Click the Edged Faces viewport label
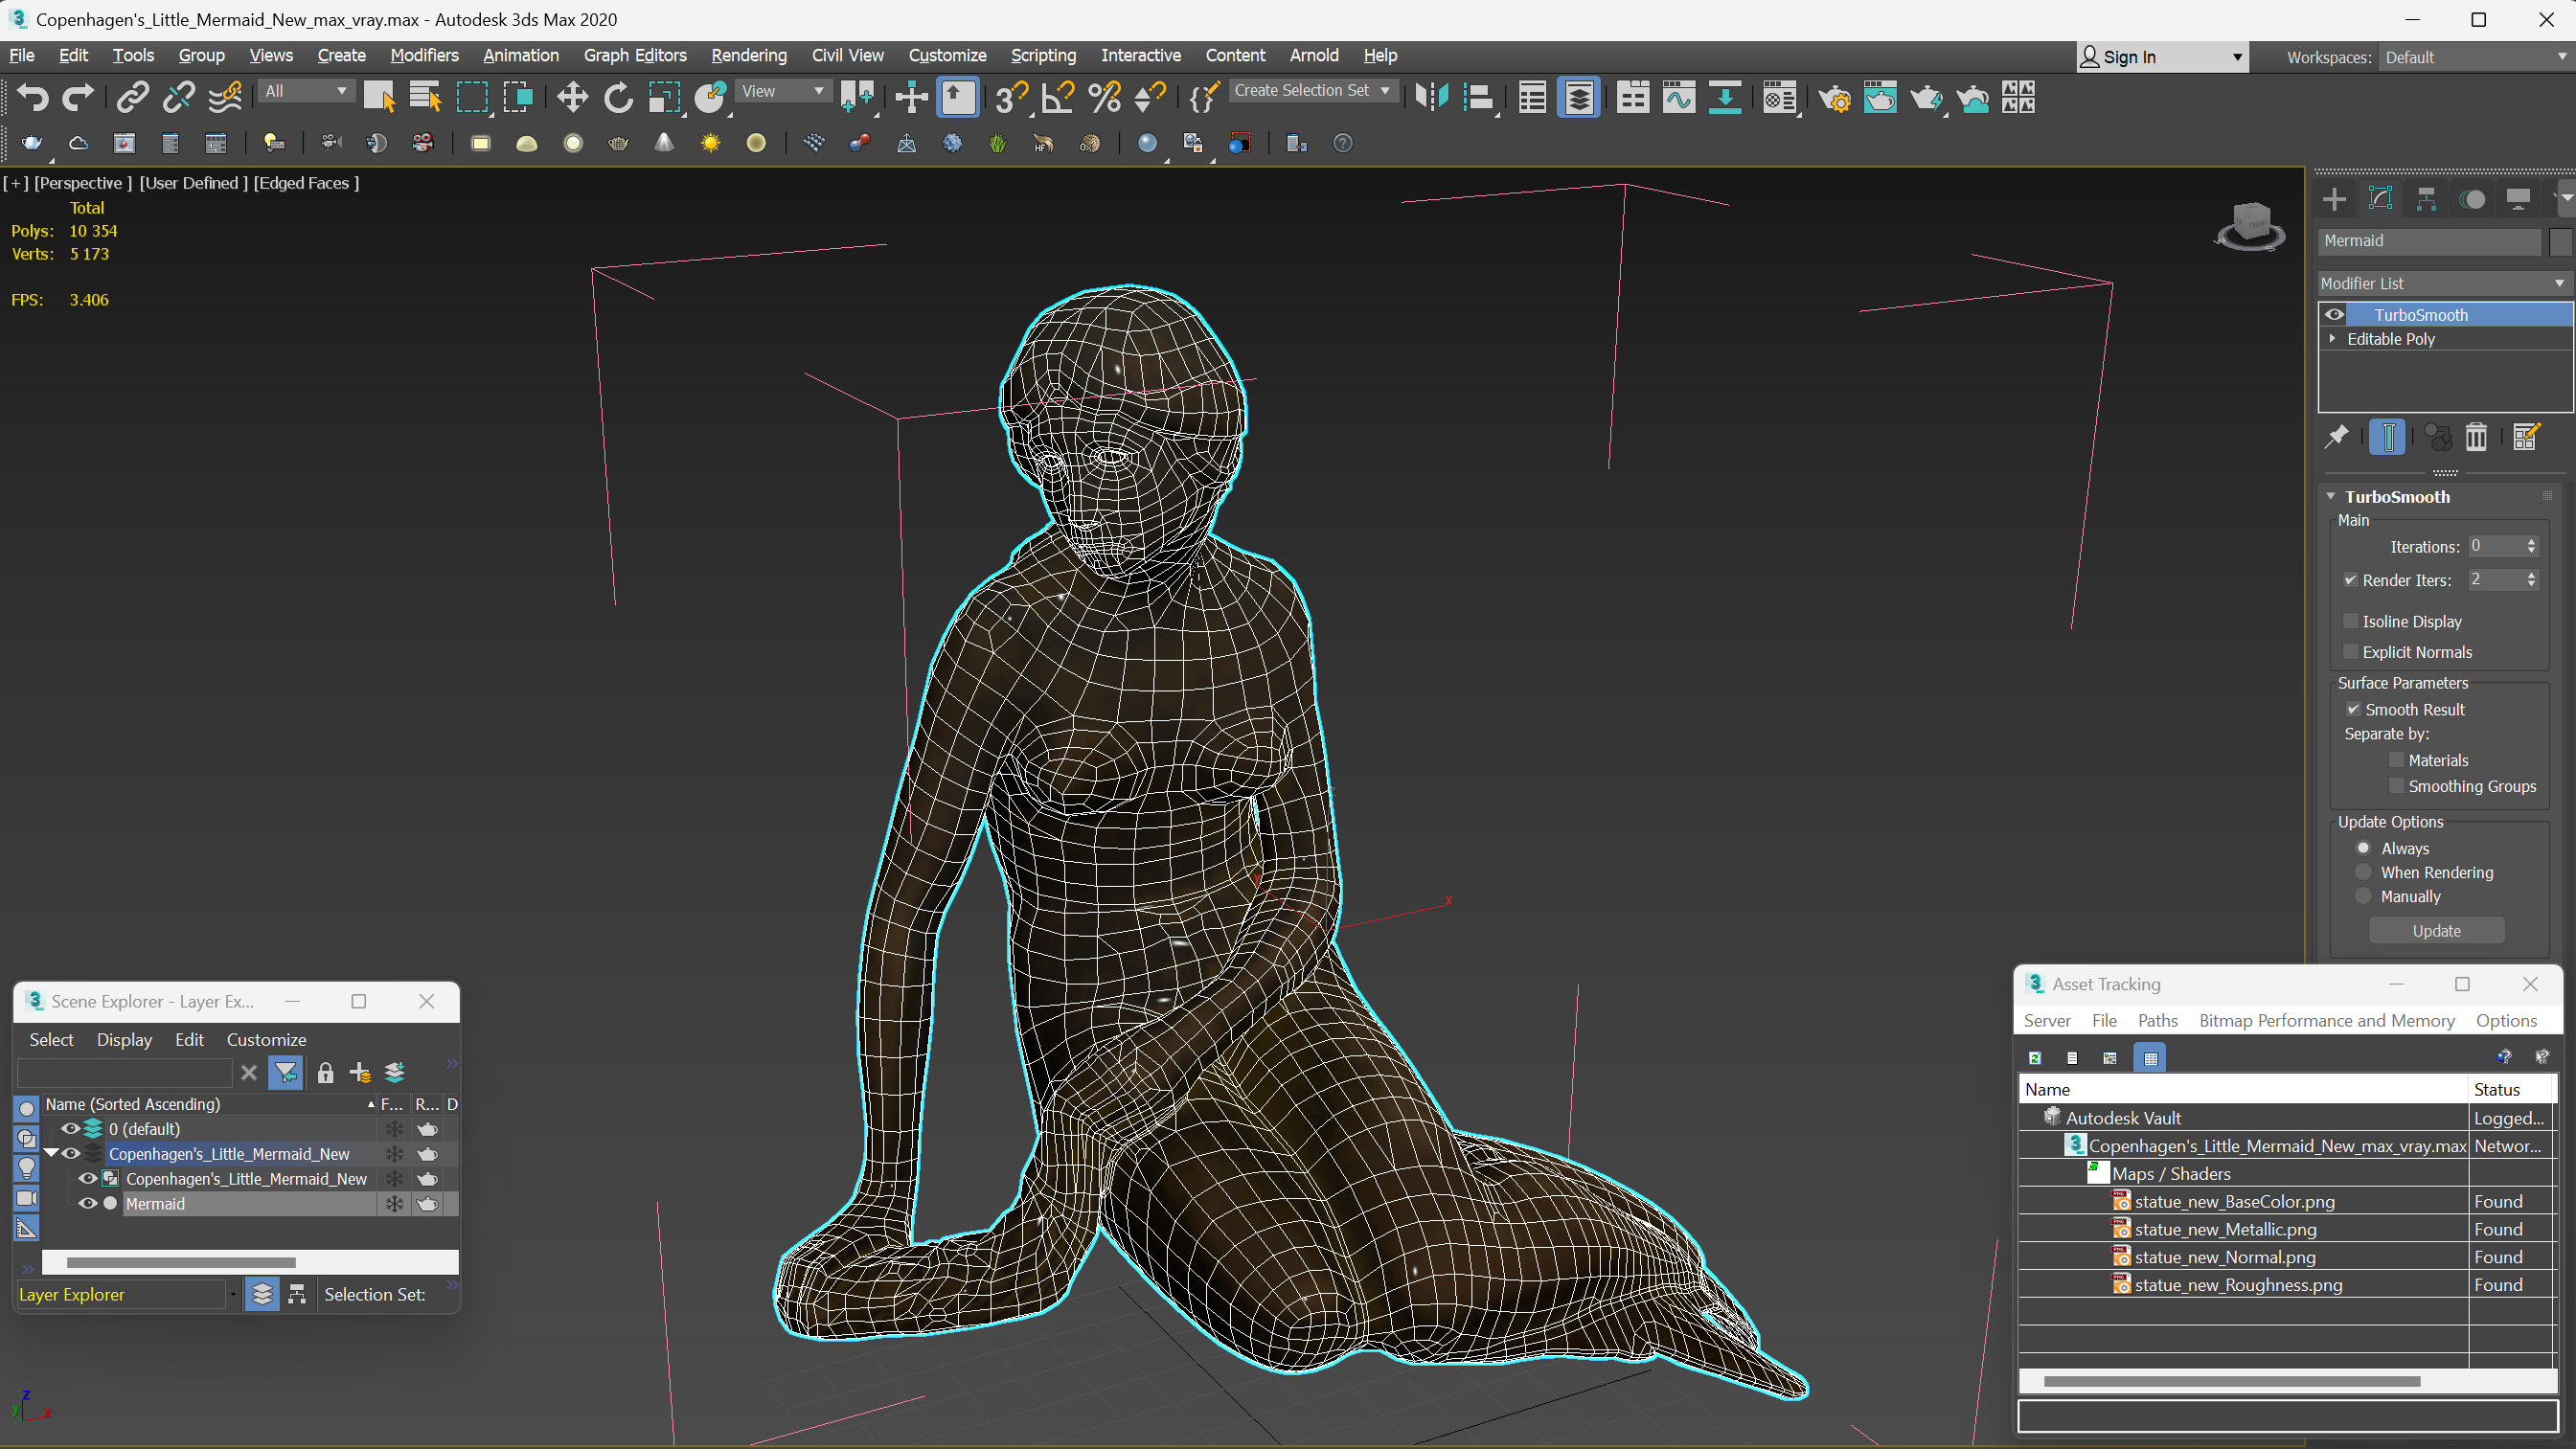Image resolution: width=2576 pixels, height=1449 pixels. [x=306, y=183]
